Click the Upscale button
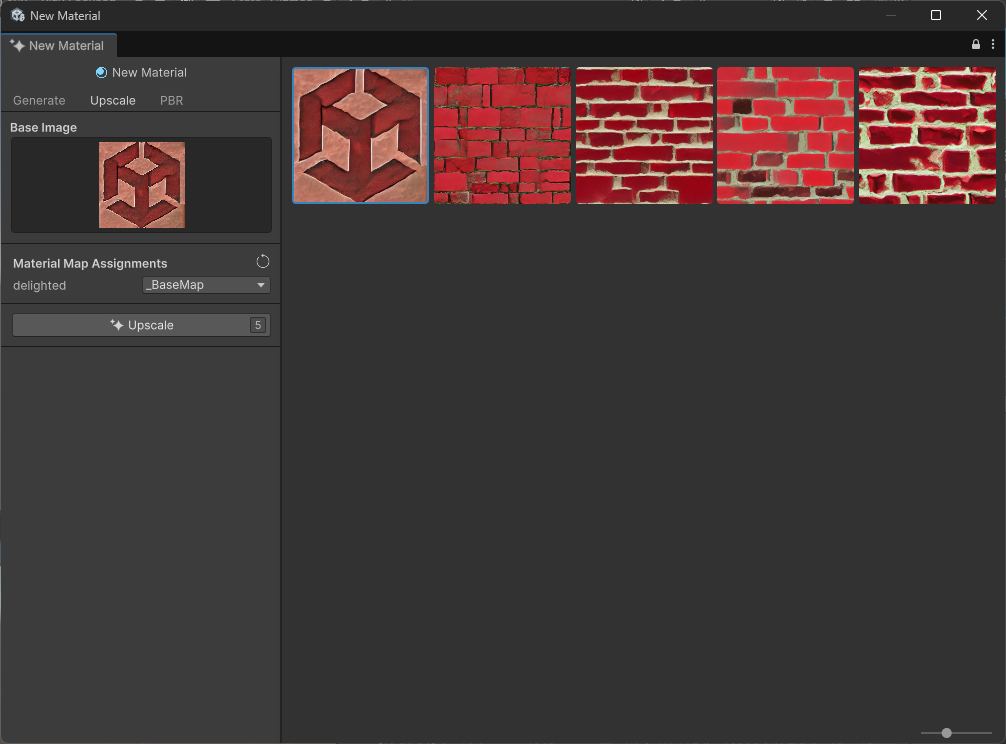The height and width of the screenshot is (744, 1006). coord(141,325)
